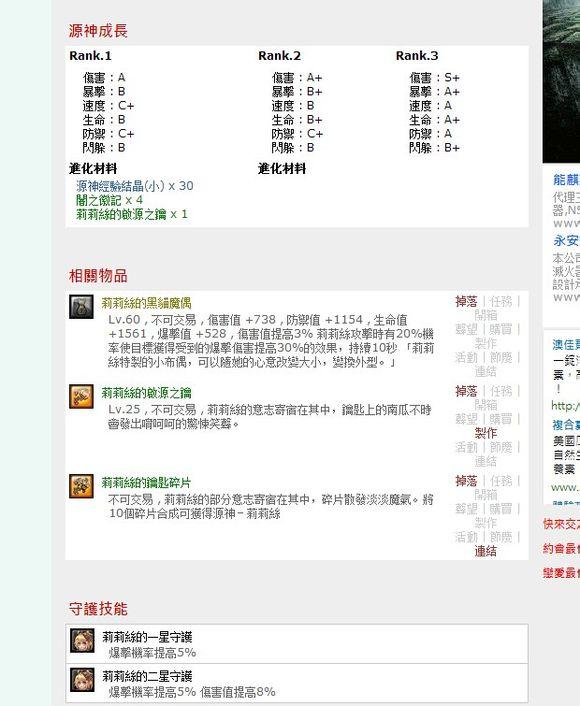Click the 莉莉絲的一星守護 skill portrait icon

click(82, 640)
